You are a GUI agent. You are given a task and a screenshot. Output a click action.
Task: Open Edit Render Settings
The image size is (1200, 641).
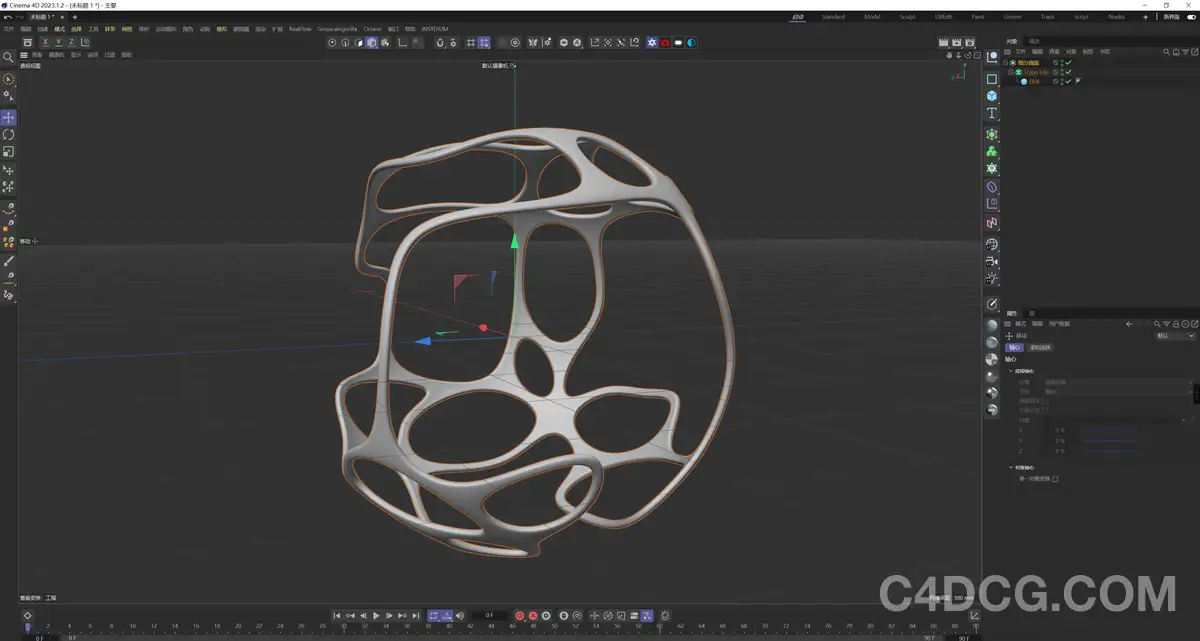(577, 42)
